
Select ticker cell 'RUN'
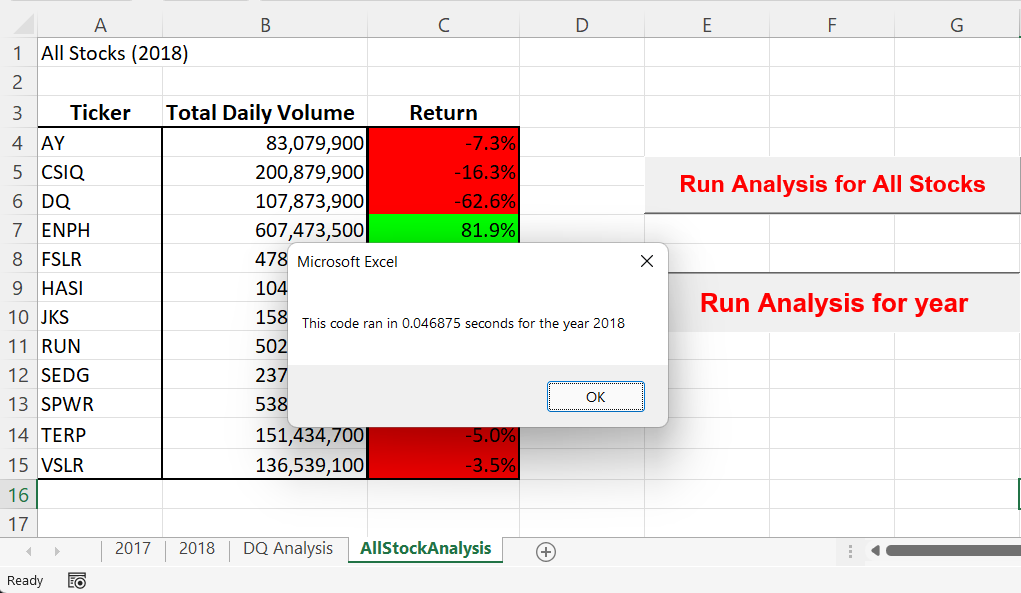click(100, 346)
